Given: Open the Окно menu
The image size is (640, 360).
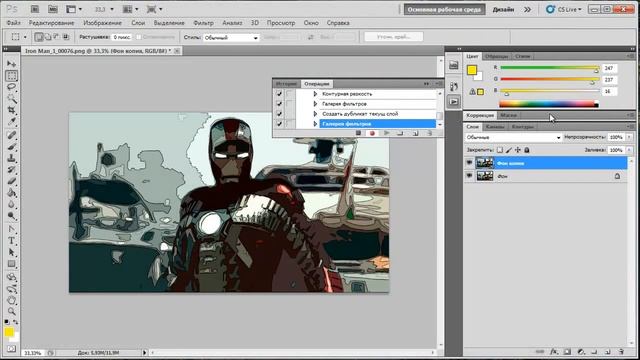Looking at the screenshot, I should click(x=311, y=23).
